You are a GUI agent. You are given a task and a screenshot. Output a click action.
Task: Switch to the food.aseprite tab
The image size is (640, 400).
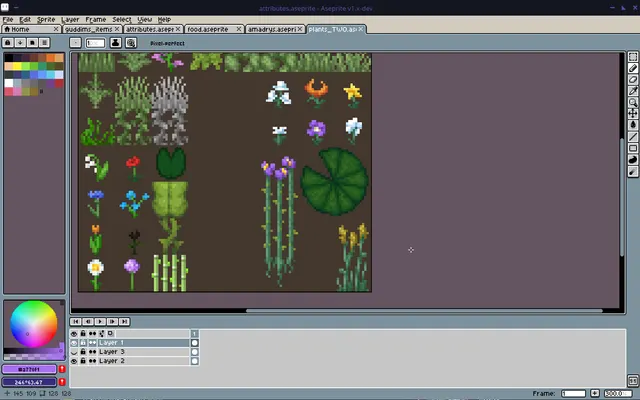pyautogui.click(x=213, y=29)
